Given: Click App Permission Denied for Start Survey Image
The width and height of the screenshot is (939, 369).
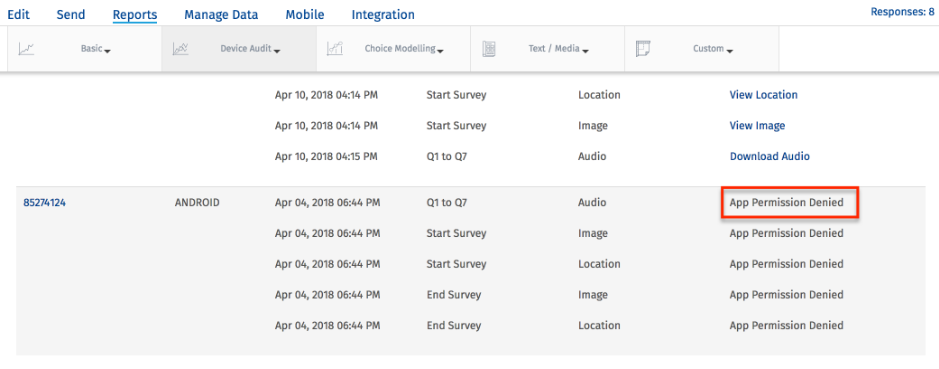Looking at the screenshot, I should [786, 233].
